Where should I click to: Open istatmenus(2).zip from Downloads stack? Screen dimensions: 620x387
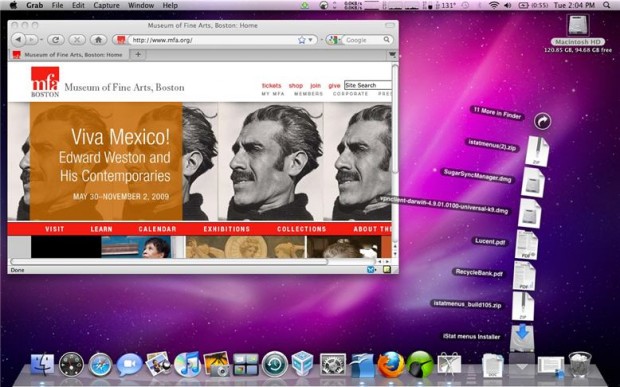[x=537, y=151]
